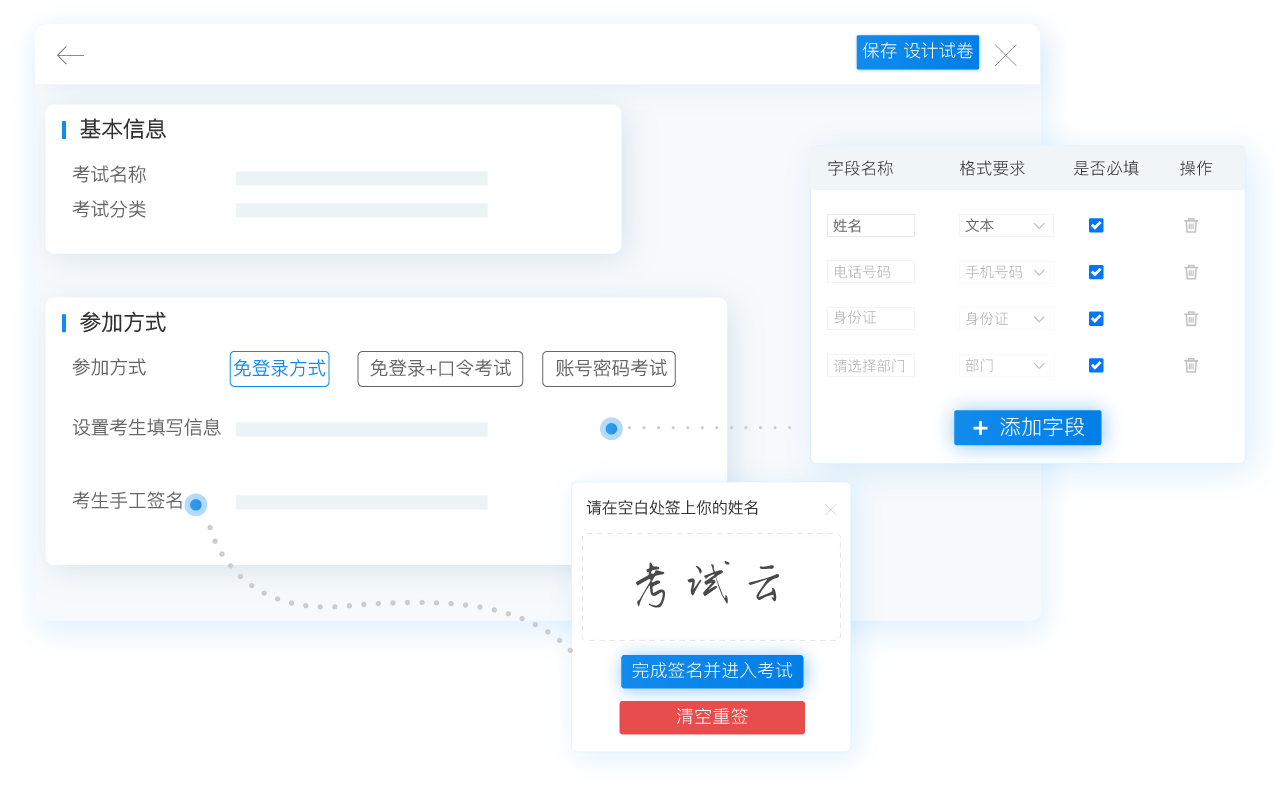
Task: Click 保存 设计试卷 button
Action: click(917, 52)
